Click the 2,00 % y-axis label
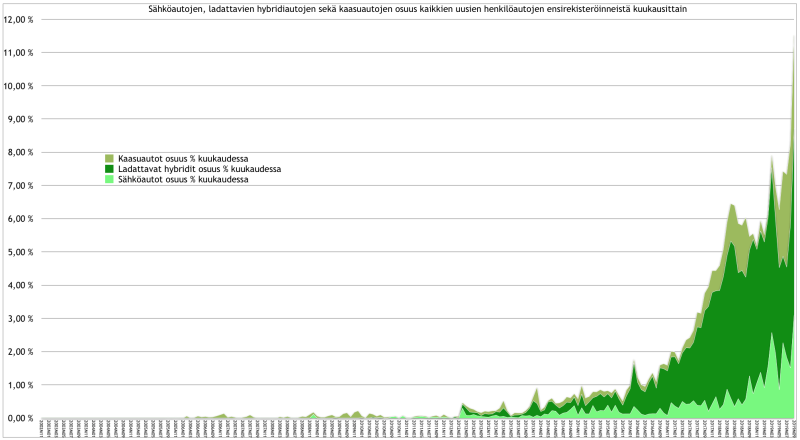 [x=21, y=352]
